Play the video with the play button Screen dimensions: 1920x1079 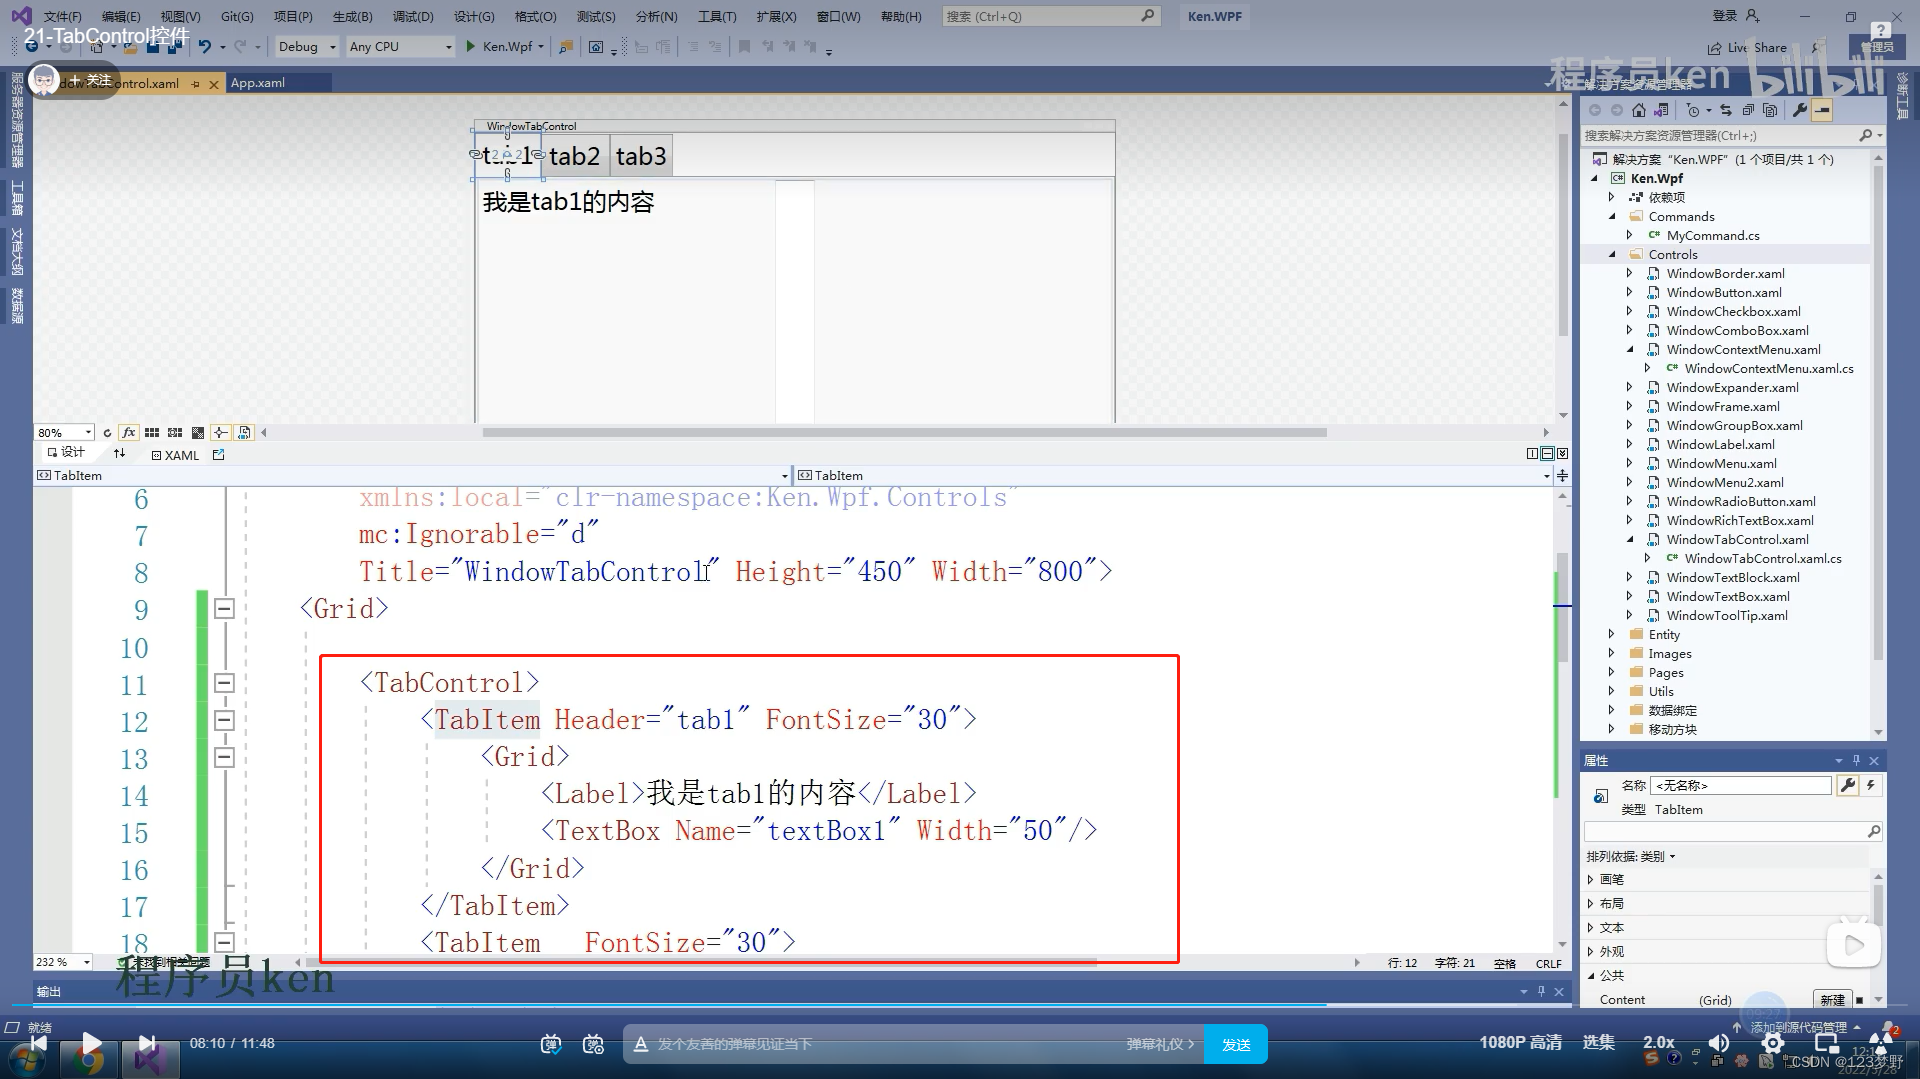(90, 1044)
